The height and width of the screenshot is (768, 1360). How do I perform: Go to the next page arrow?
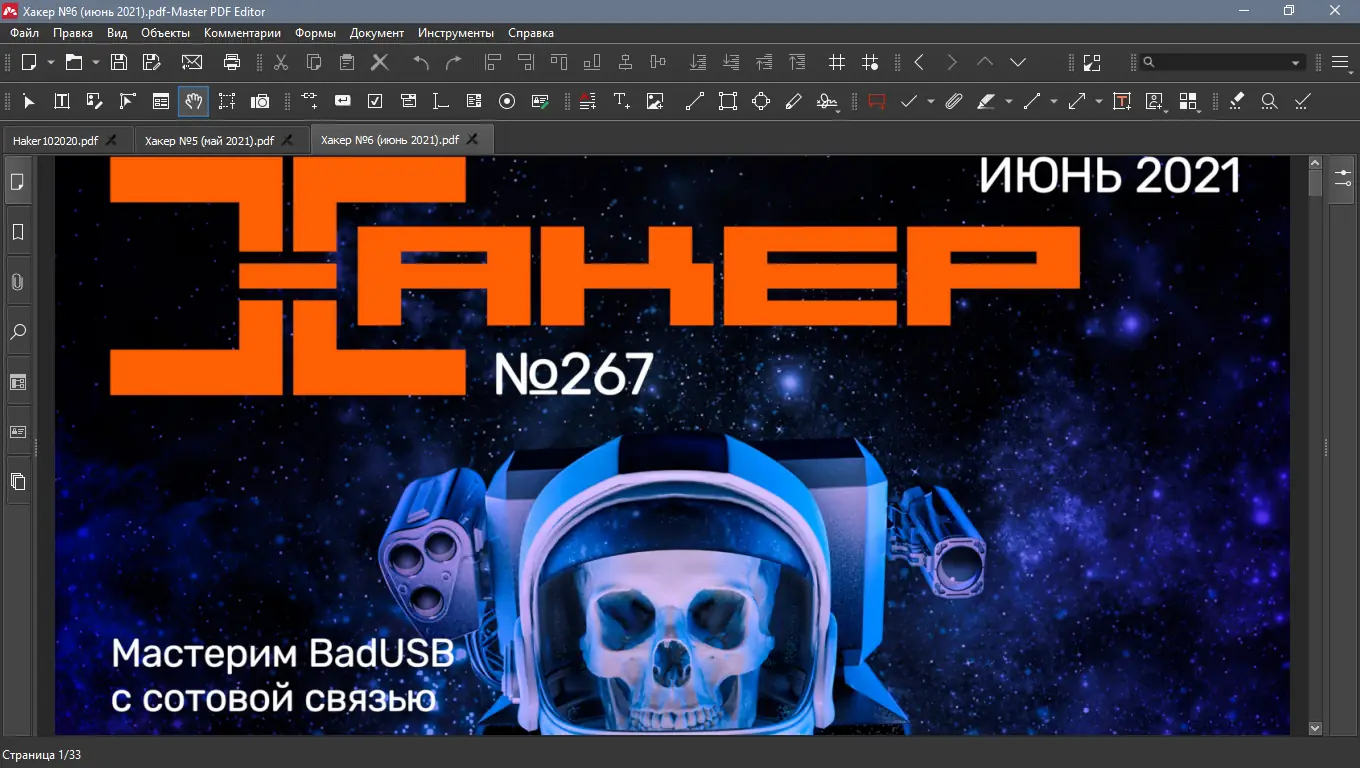(x=952, y=62)
